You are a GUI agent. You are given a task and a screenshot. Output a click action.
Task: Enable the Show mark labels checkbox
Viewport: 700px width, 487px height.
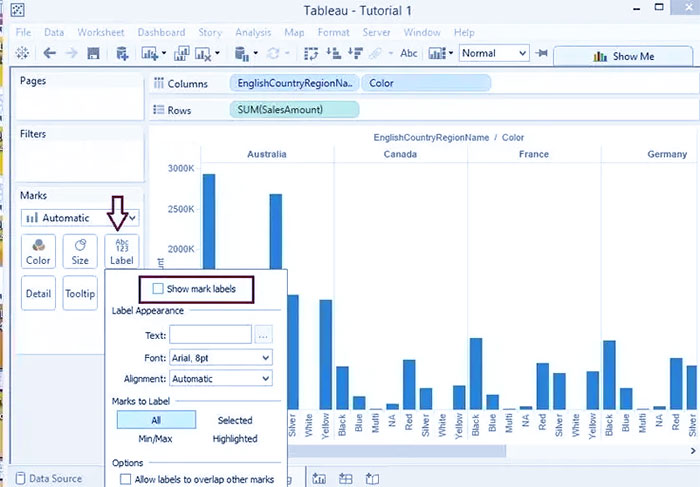tap(158, 288)
